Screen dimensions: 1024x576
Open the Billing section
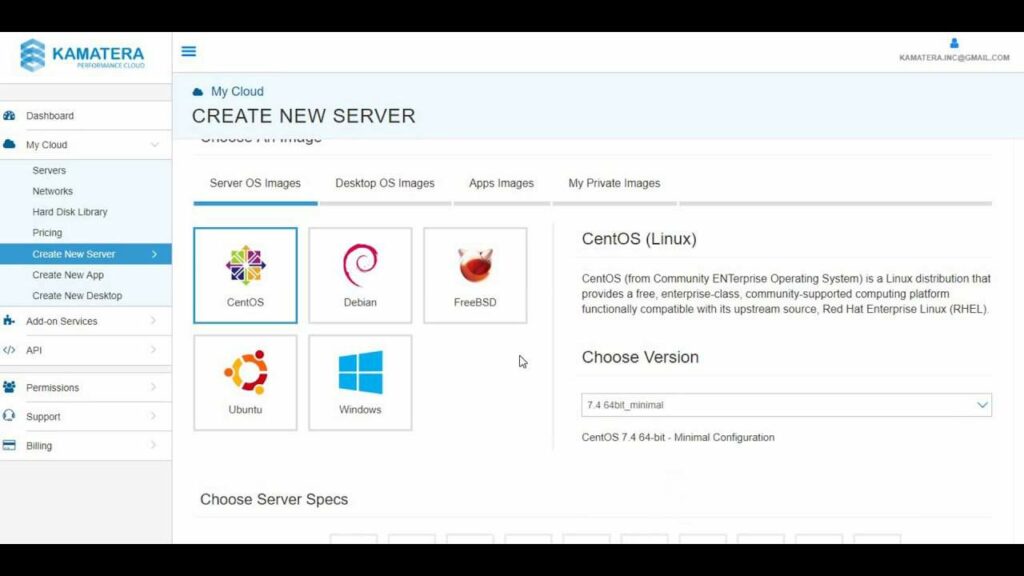[x=39, y=446]
